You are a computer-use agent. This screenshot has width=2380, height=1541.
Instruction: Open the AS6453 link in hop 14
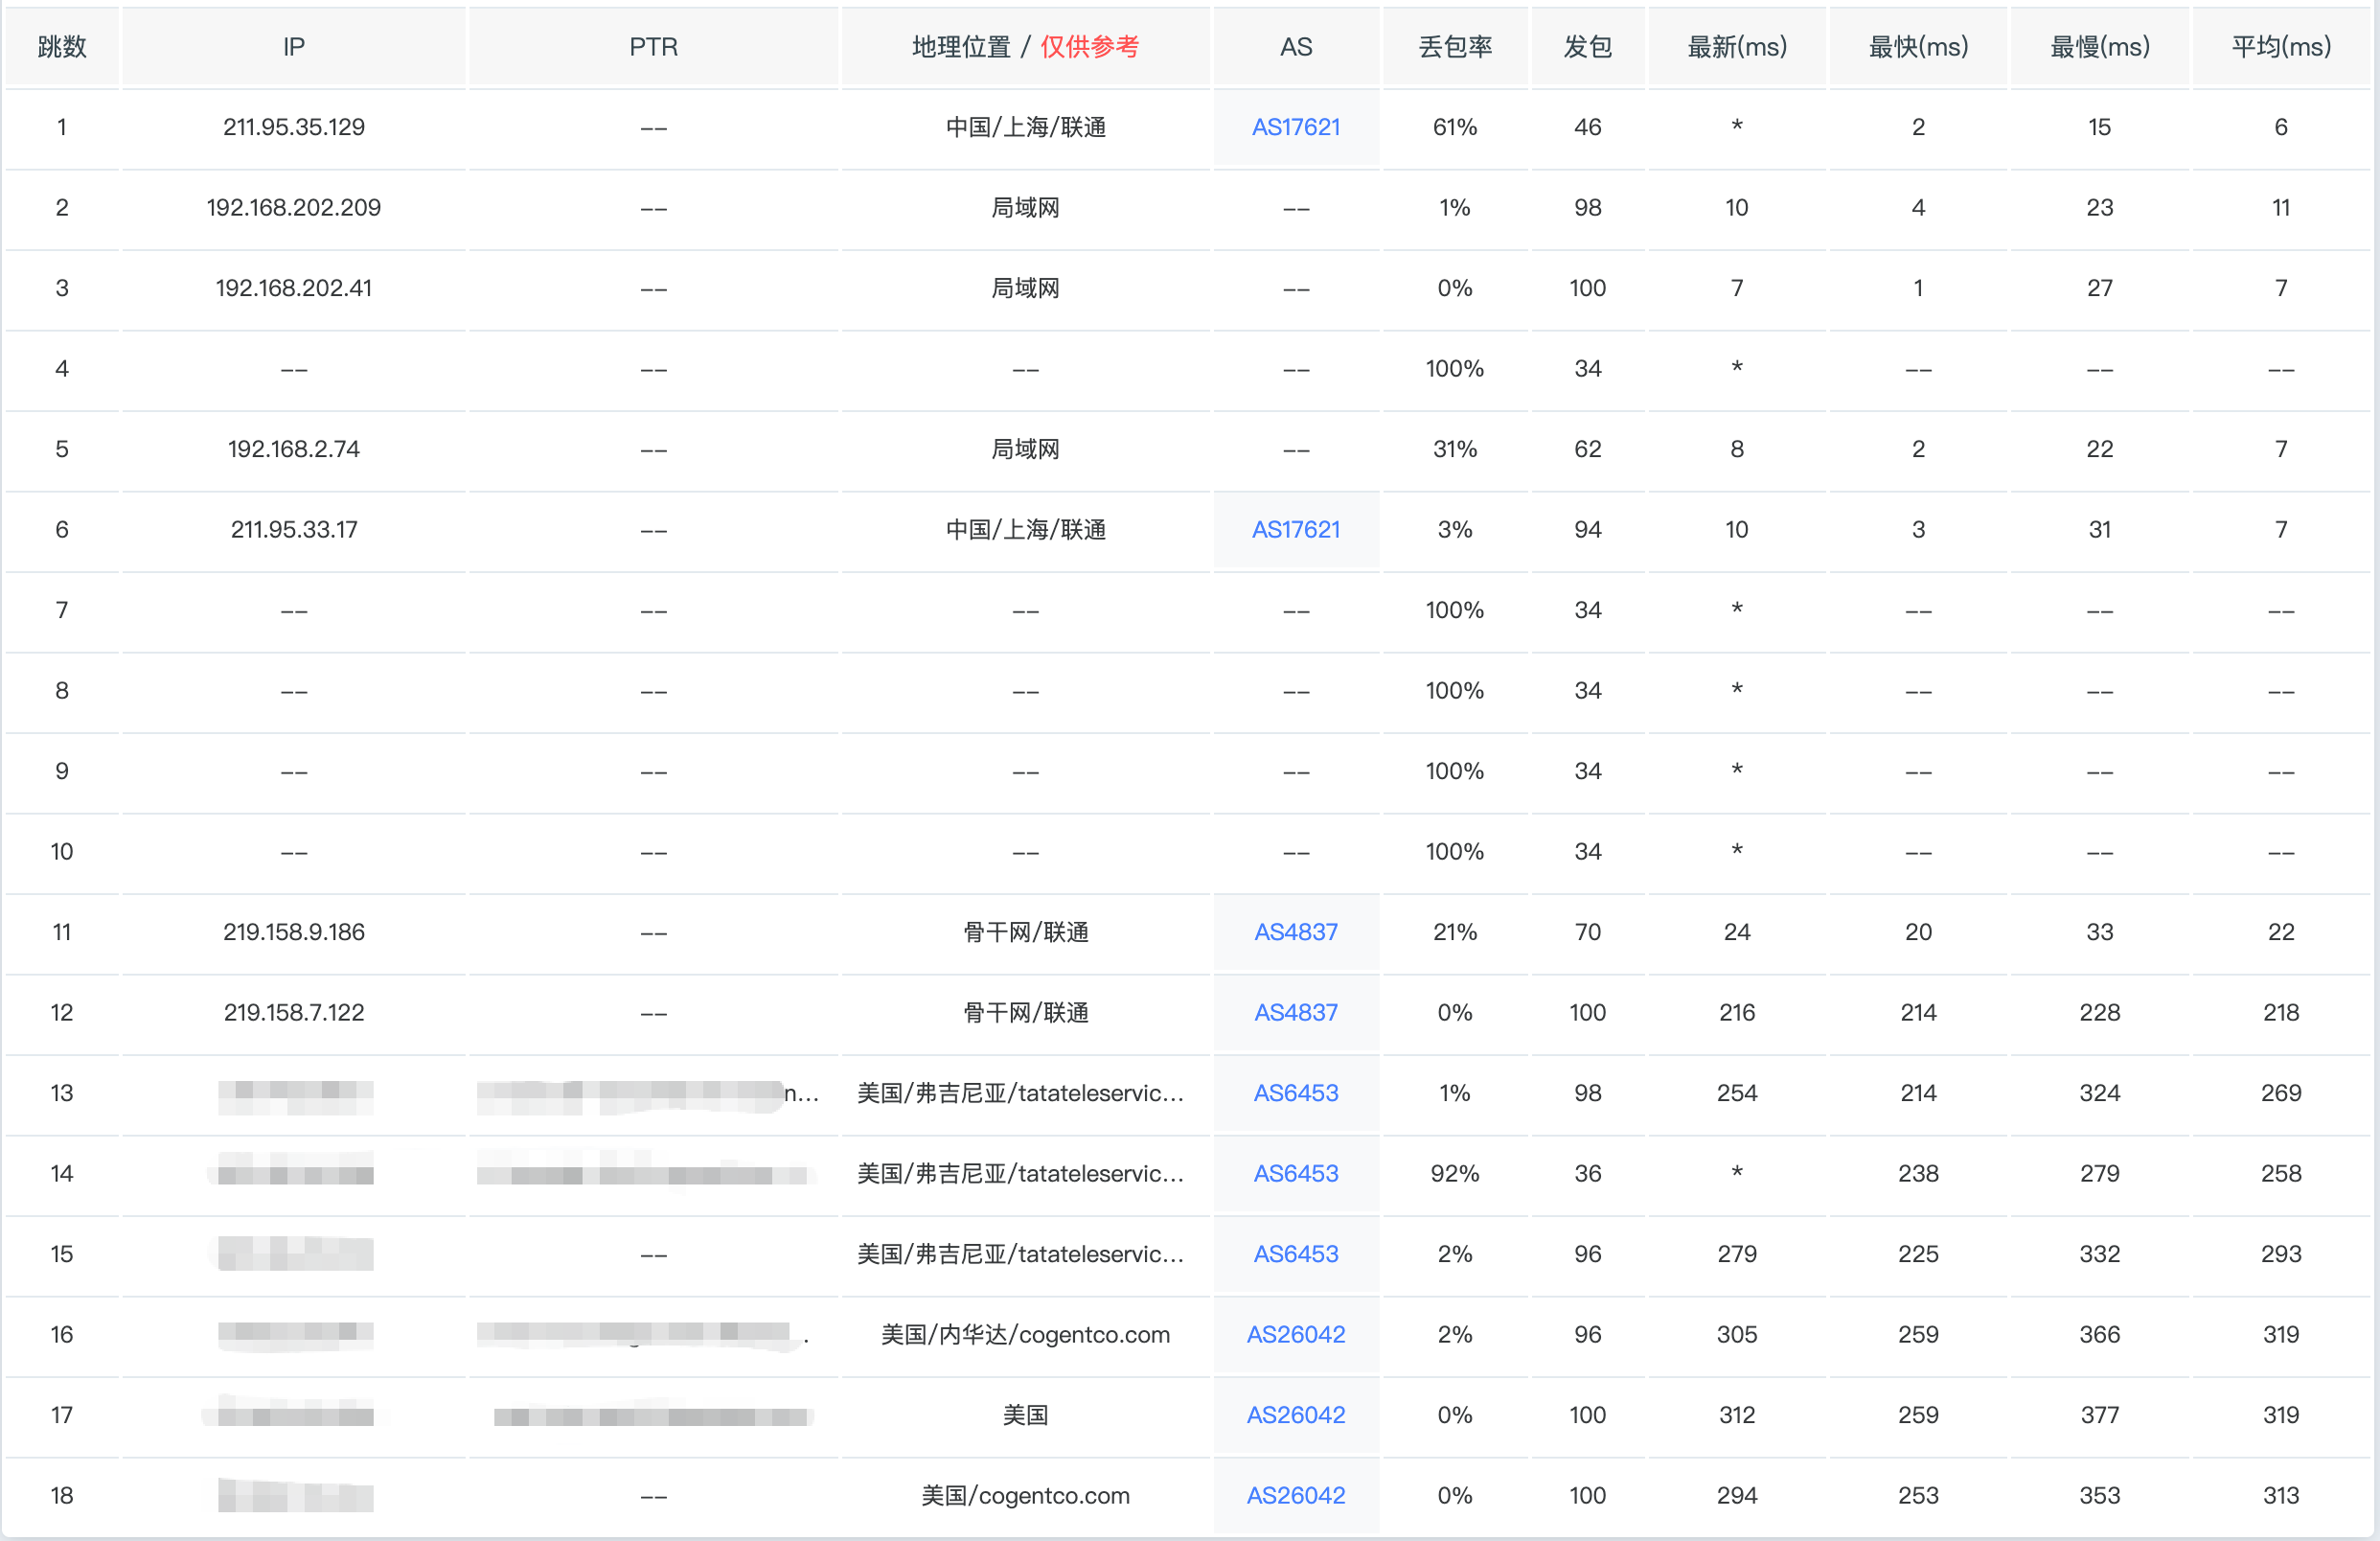1295,1173
